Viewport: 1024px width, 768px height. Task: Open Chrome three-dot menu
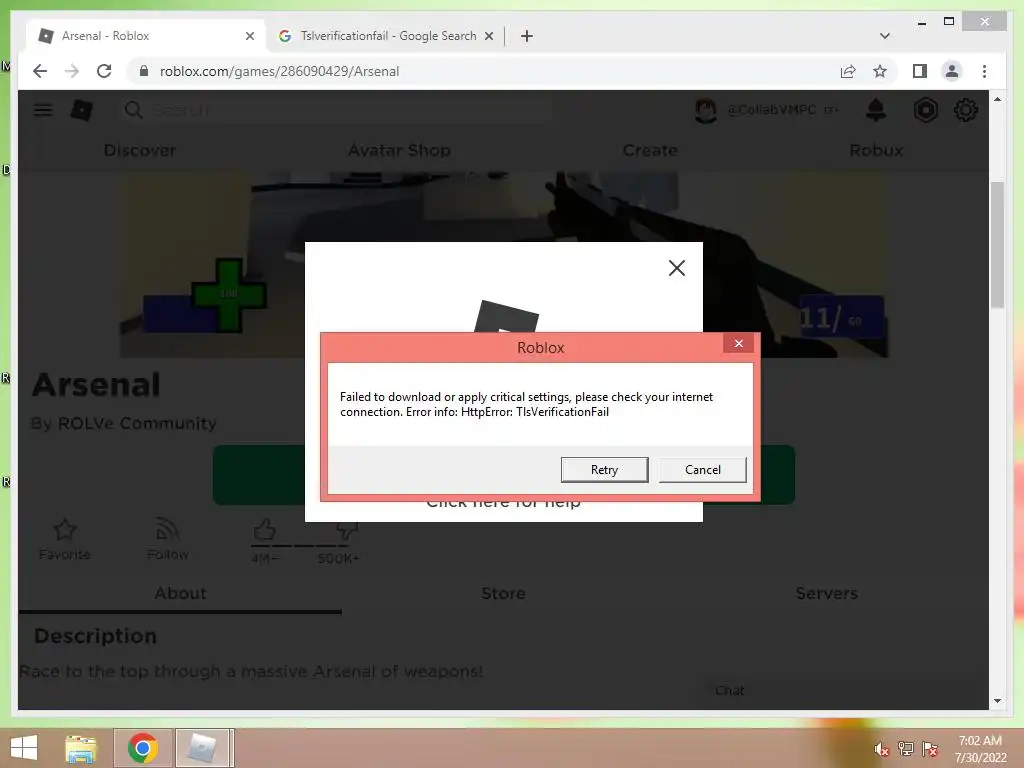tap(984, 71)
